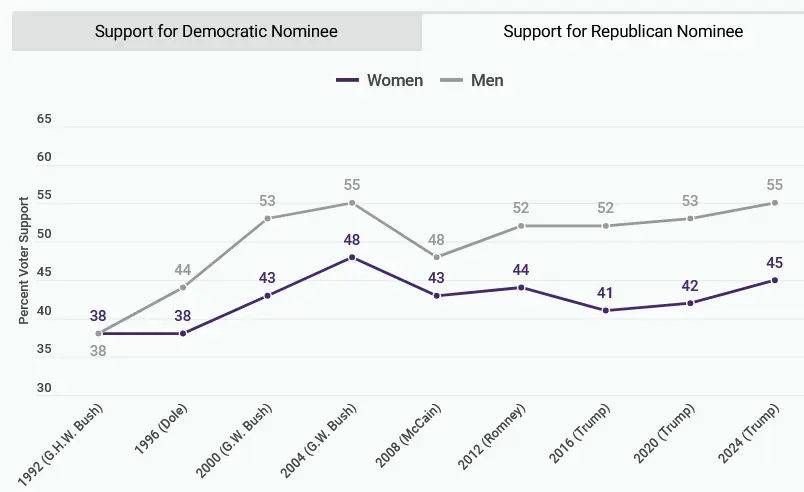Click Men data point at 2004 (55)
This screenshot has height=492, width=804.
click(352, 203)
